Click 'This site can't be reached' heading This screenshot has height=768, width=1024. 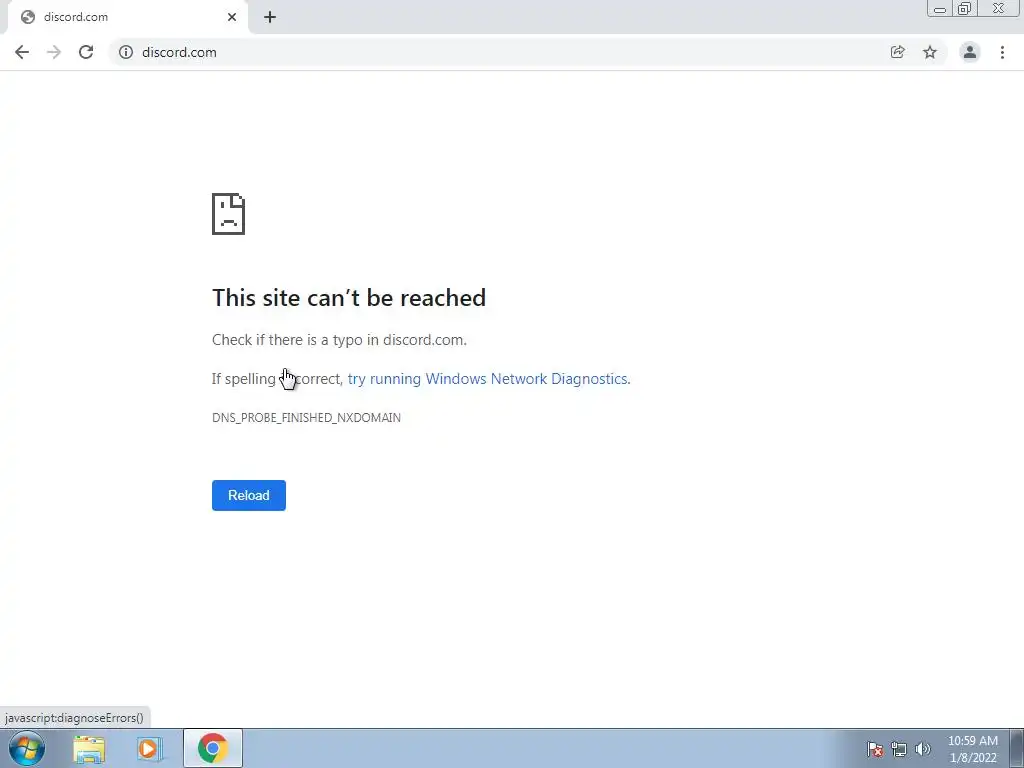point(349,298)
